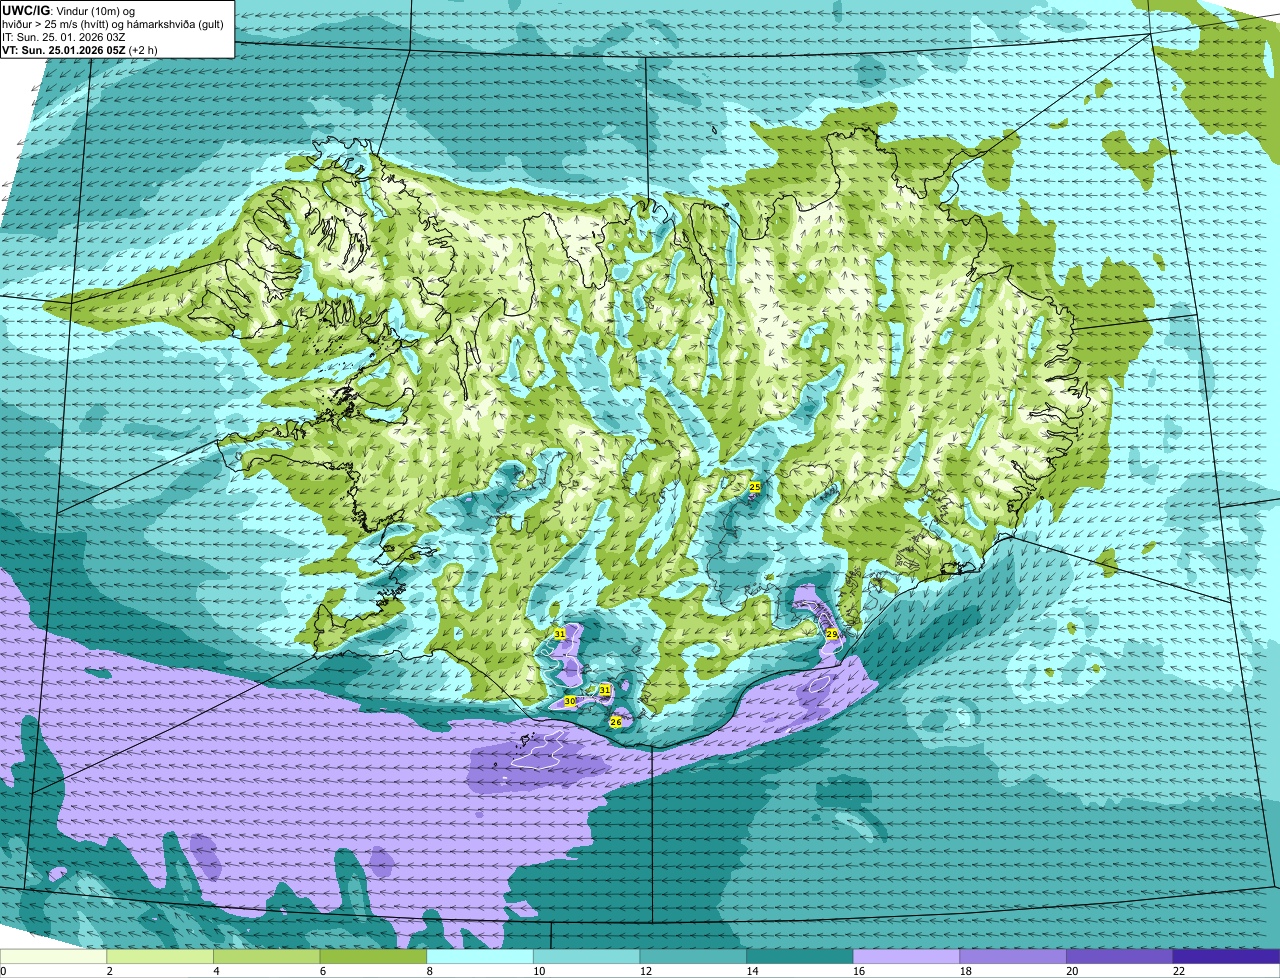
Task: Pick the 2–4 m/s pale green swatch
Action: [160, 957]
